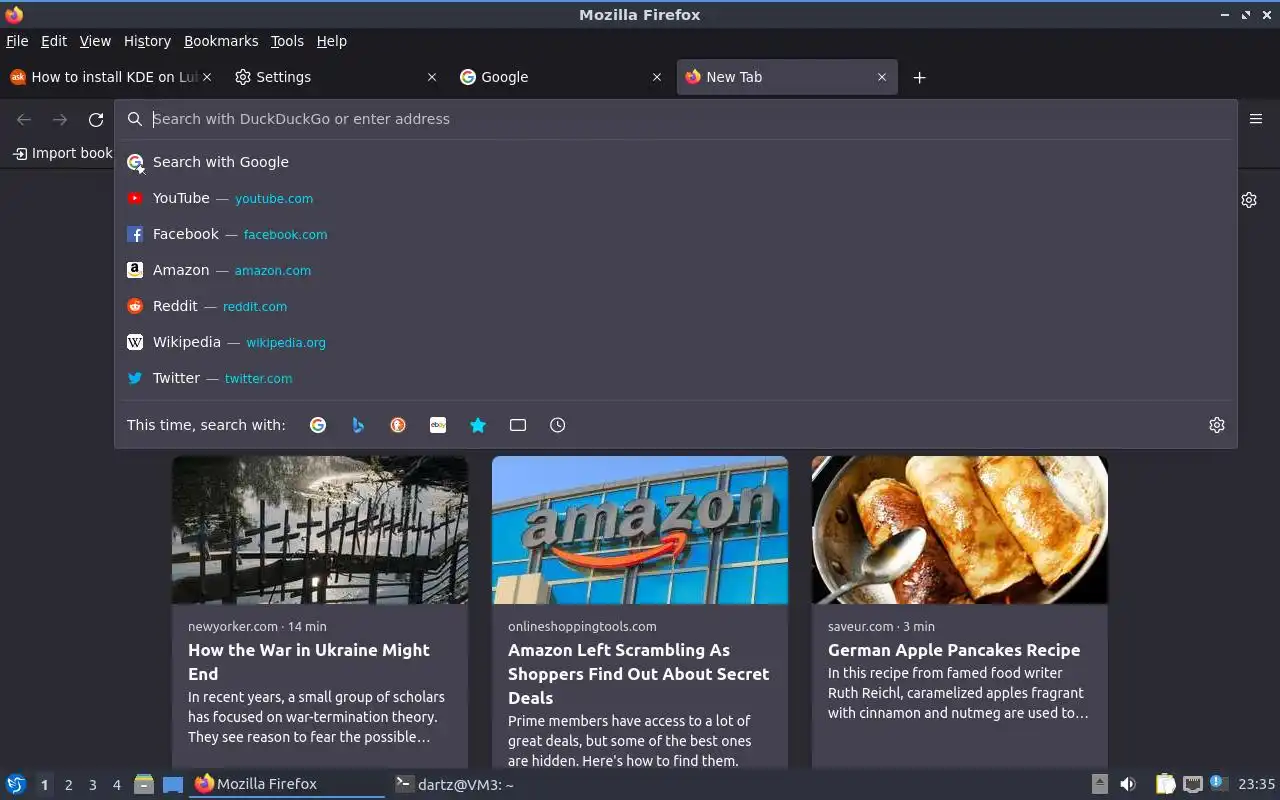1280x800 pixels.
Task: Click show desktop taskbar icon
Action: point(173,784)
